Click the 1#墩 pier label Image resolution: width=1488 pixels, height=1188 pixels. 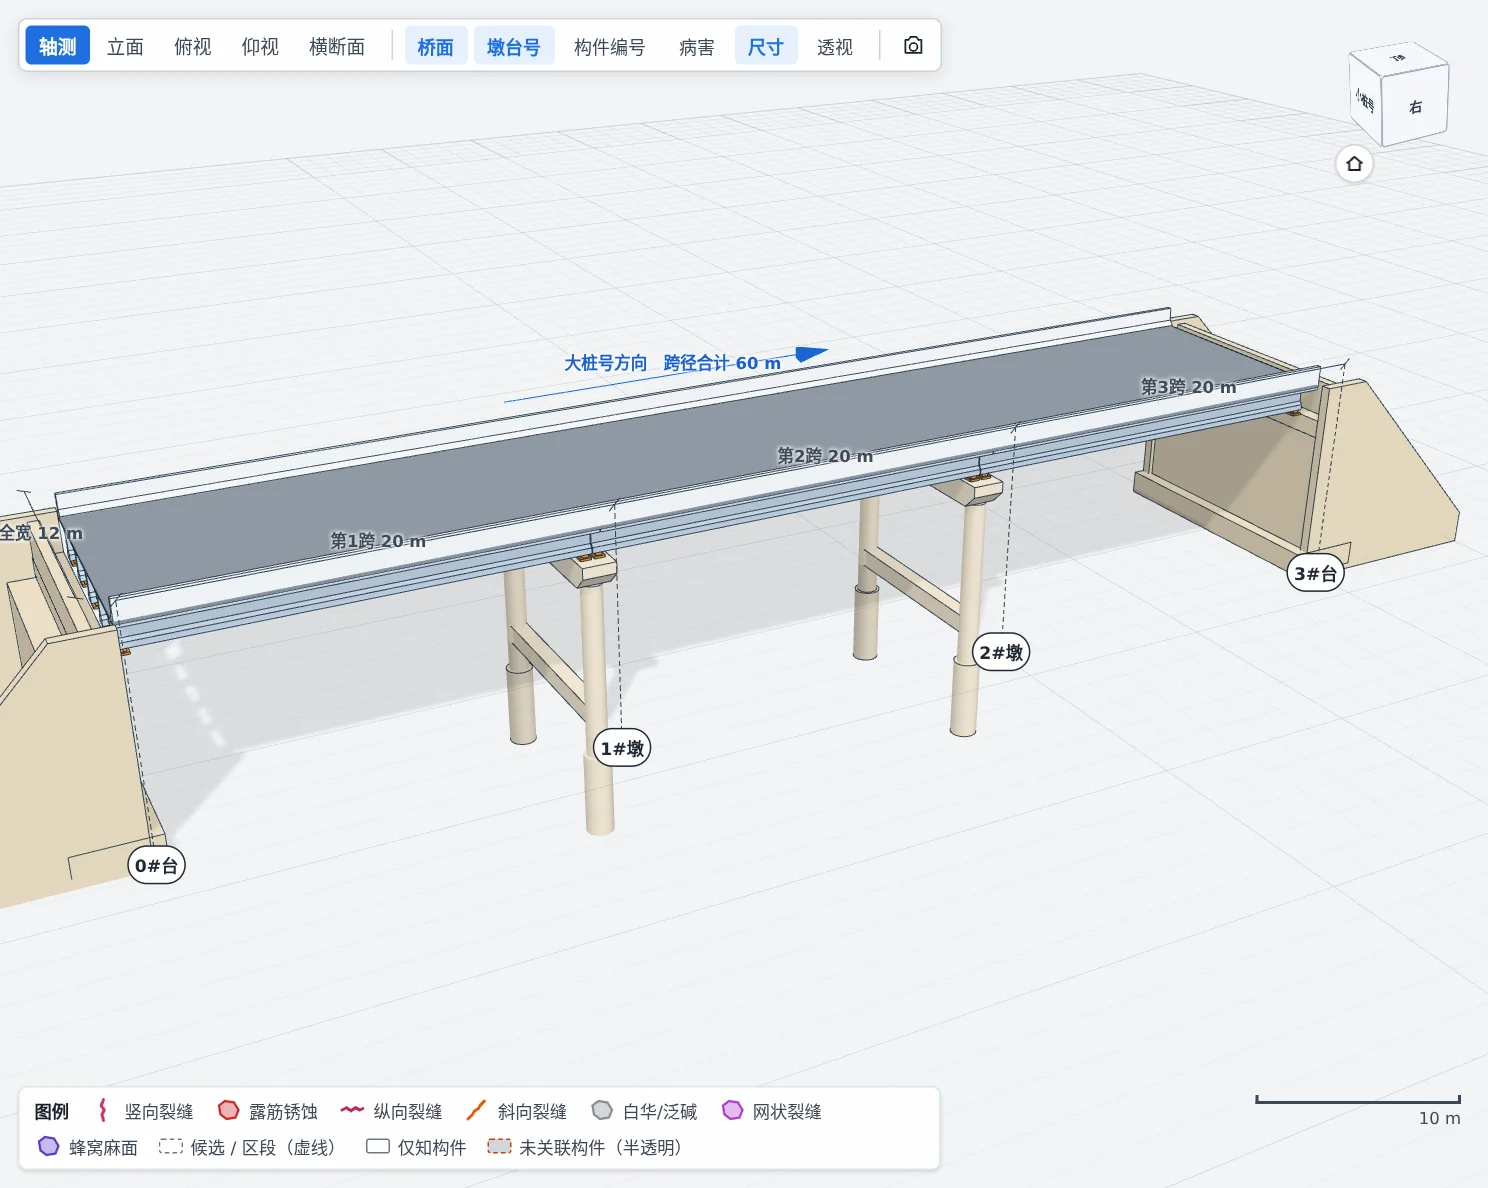pos(622,748)
